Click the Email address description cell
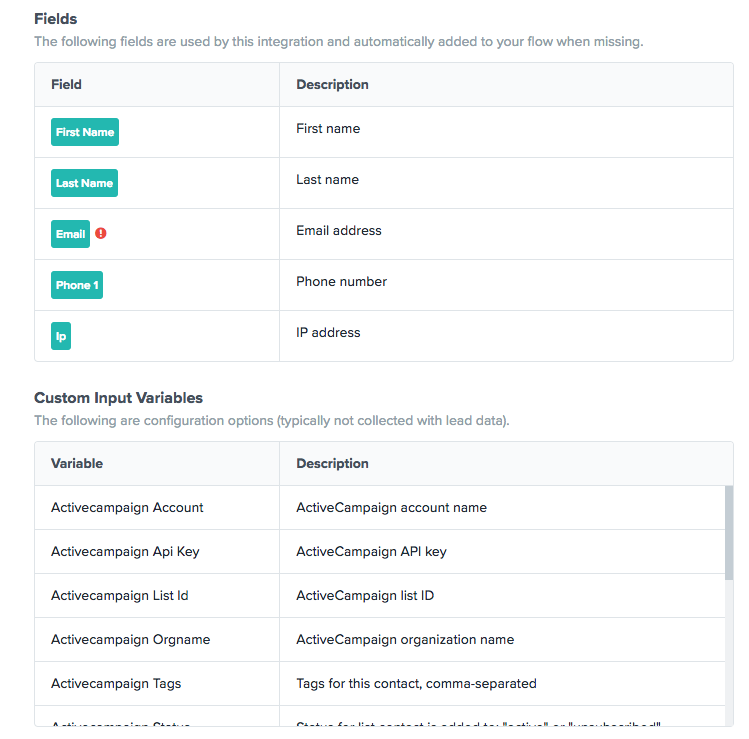 pyautogui.click(x=339, y=230)
